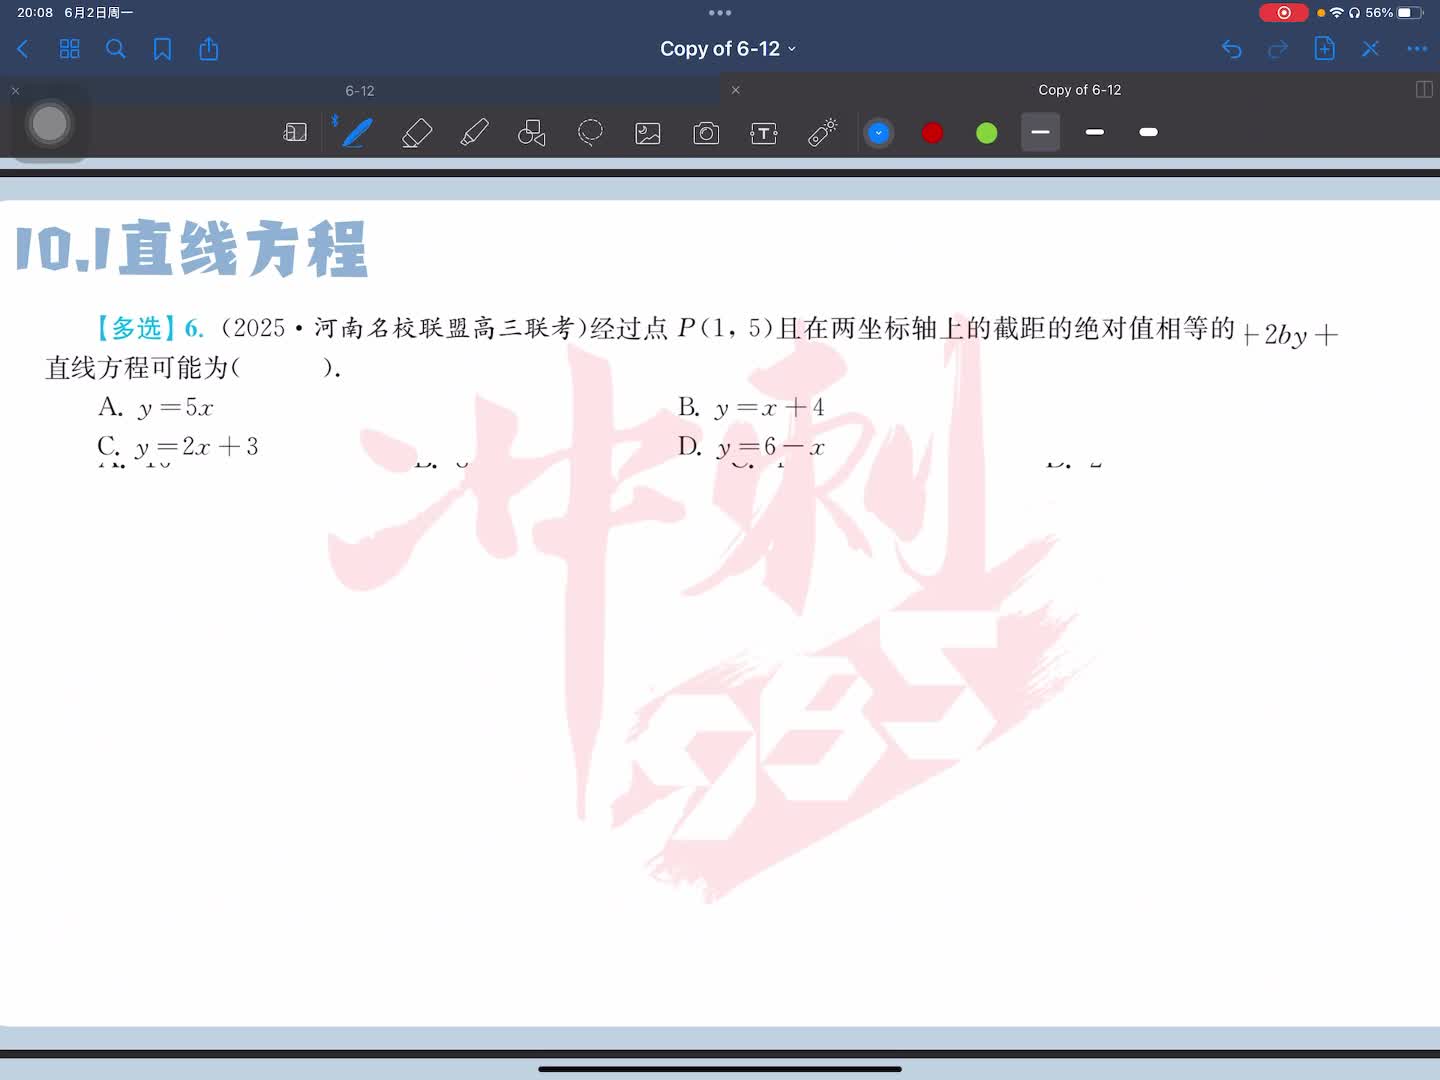Insert a picture with the Image tool

click(648, 132)
